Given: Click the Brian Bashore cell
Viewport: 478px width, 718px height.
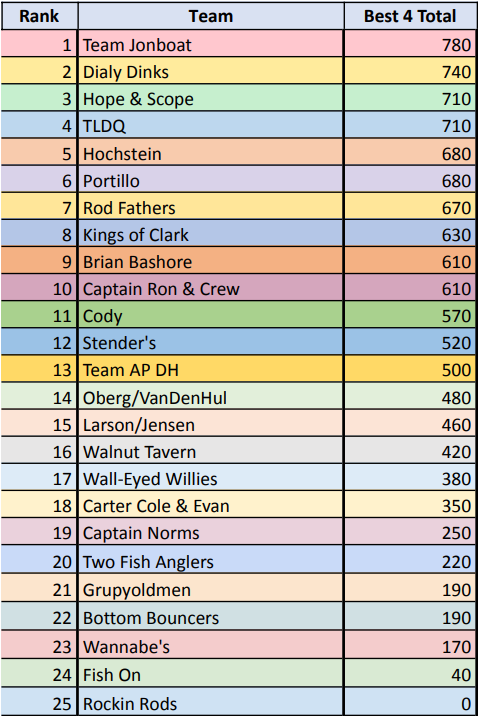Looking at the screenshot, I should tap(211, 261).
